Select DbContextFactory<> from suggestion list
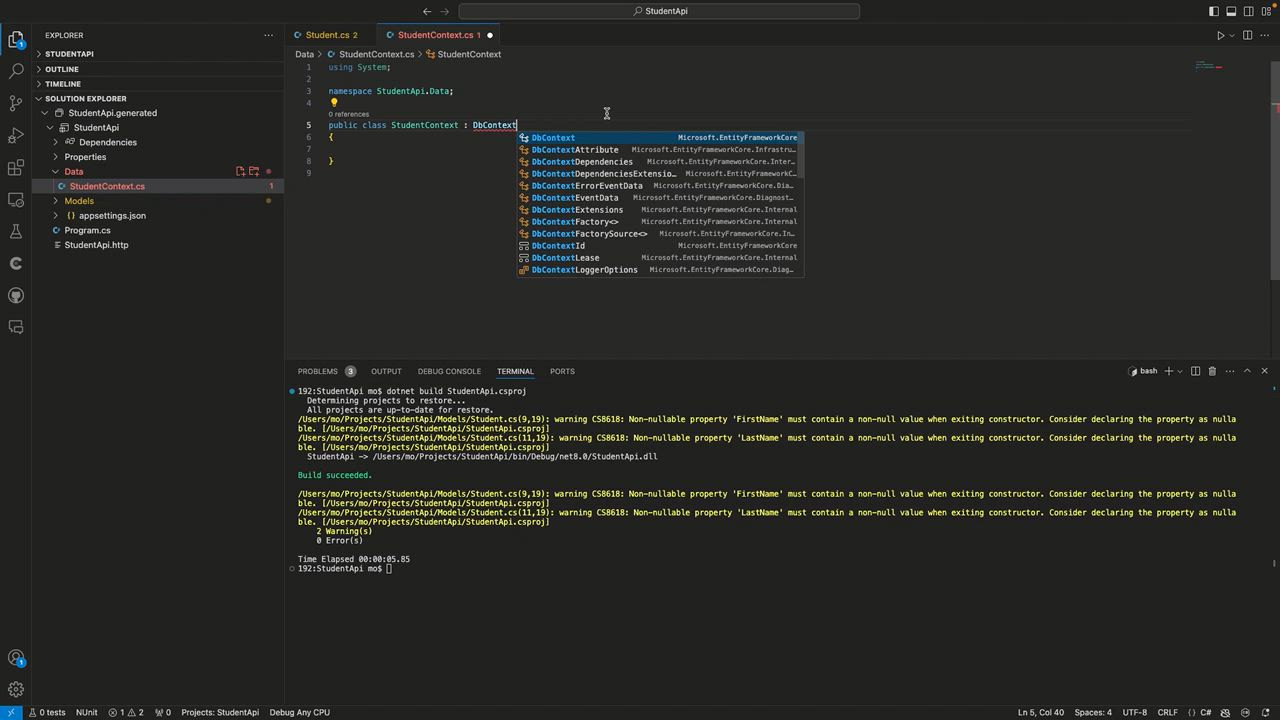The image size is (1280, 720). 574,222
